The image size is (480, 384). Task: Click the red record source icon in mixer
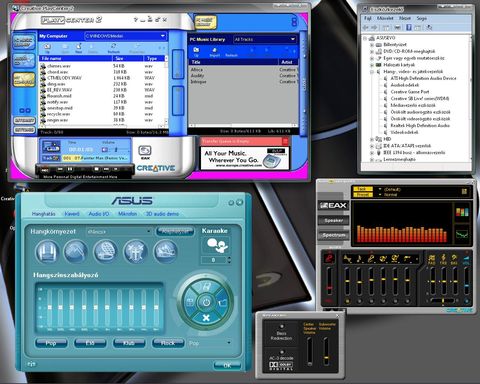click(x=329, y=258)
